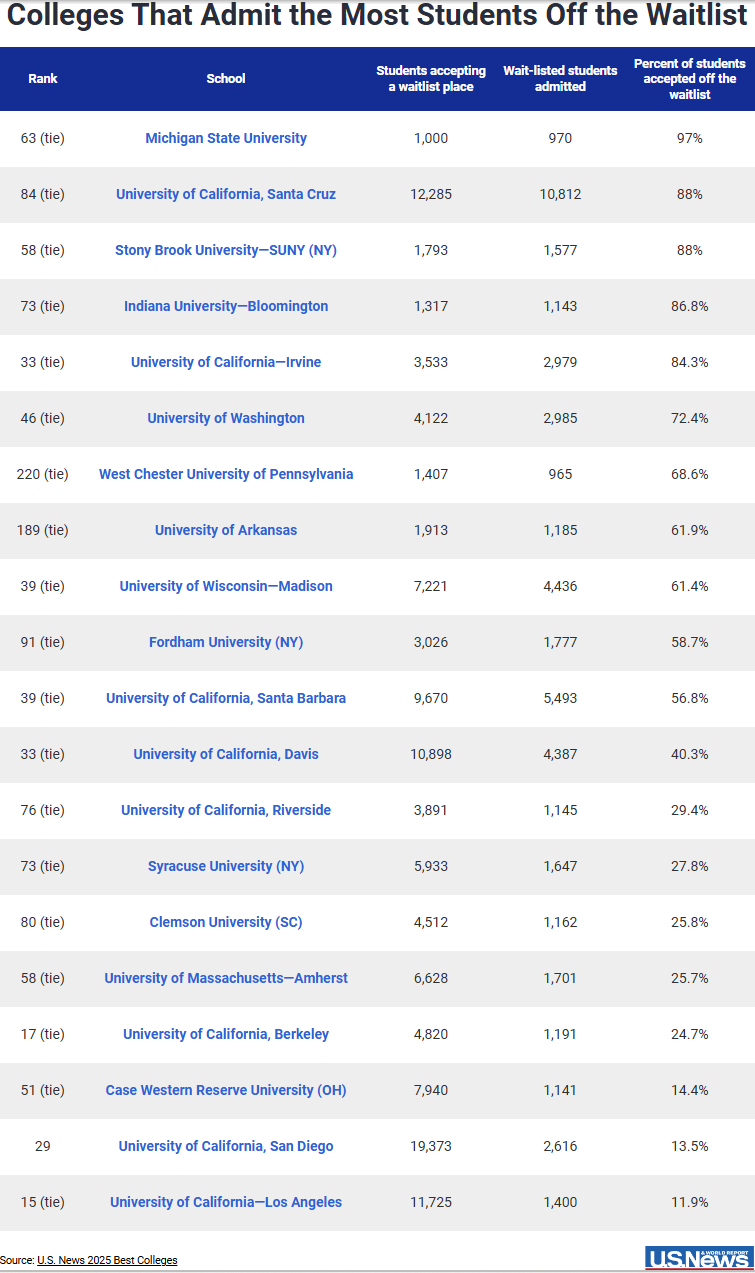Click the Rank column header
This screenshot has height=1273, width=755.
[x=43, y=79]
